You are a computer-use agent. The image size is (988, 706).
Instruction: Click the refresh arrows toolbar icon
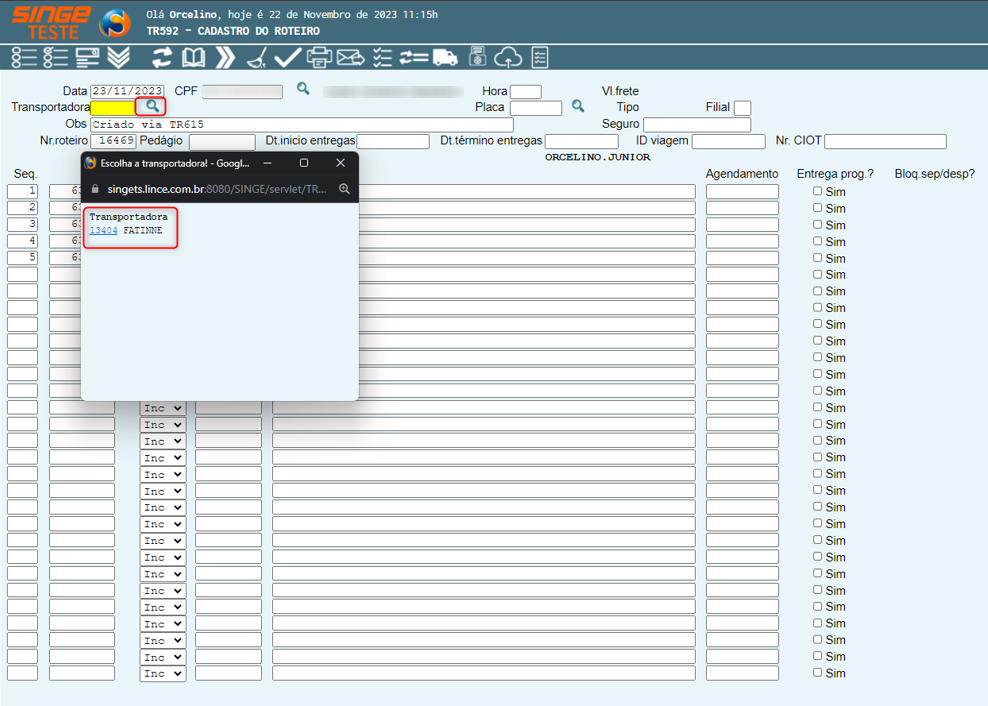coord(162,57)
